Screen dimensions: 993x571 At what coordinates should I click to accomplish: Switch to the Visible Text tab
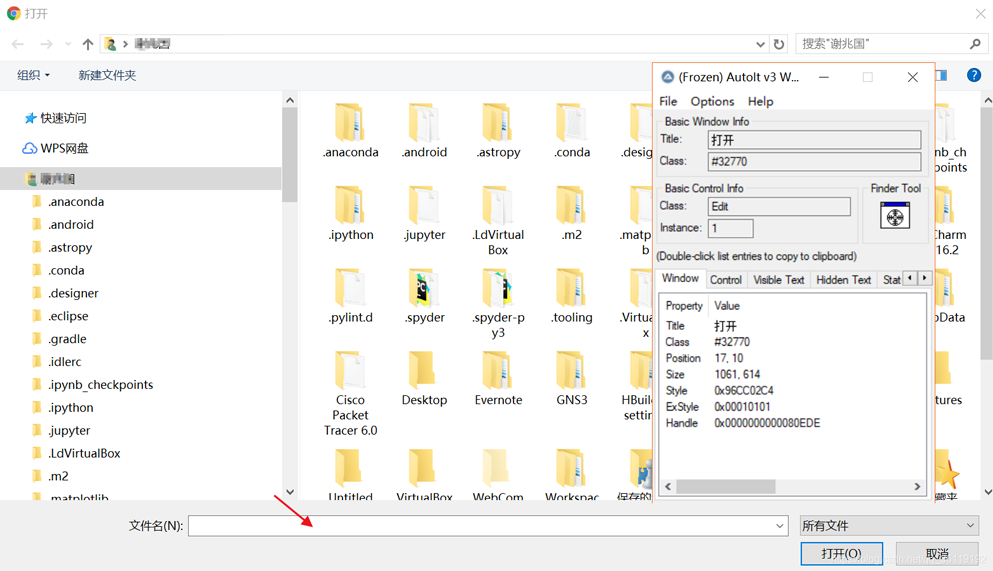pos(778,280)
